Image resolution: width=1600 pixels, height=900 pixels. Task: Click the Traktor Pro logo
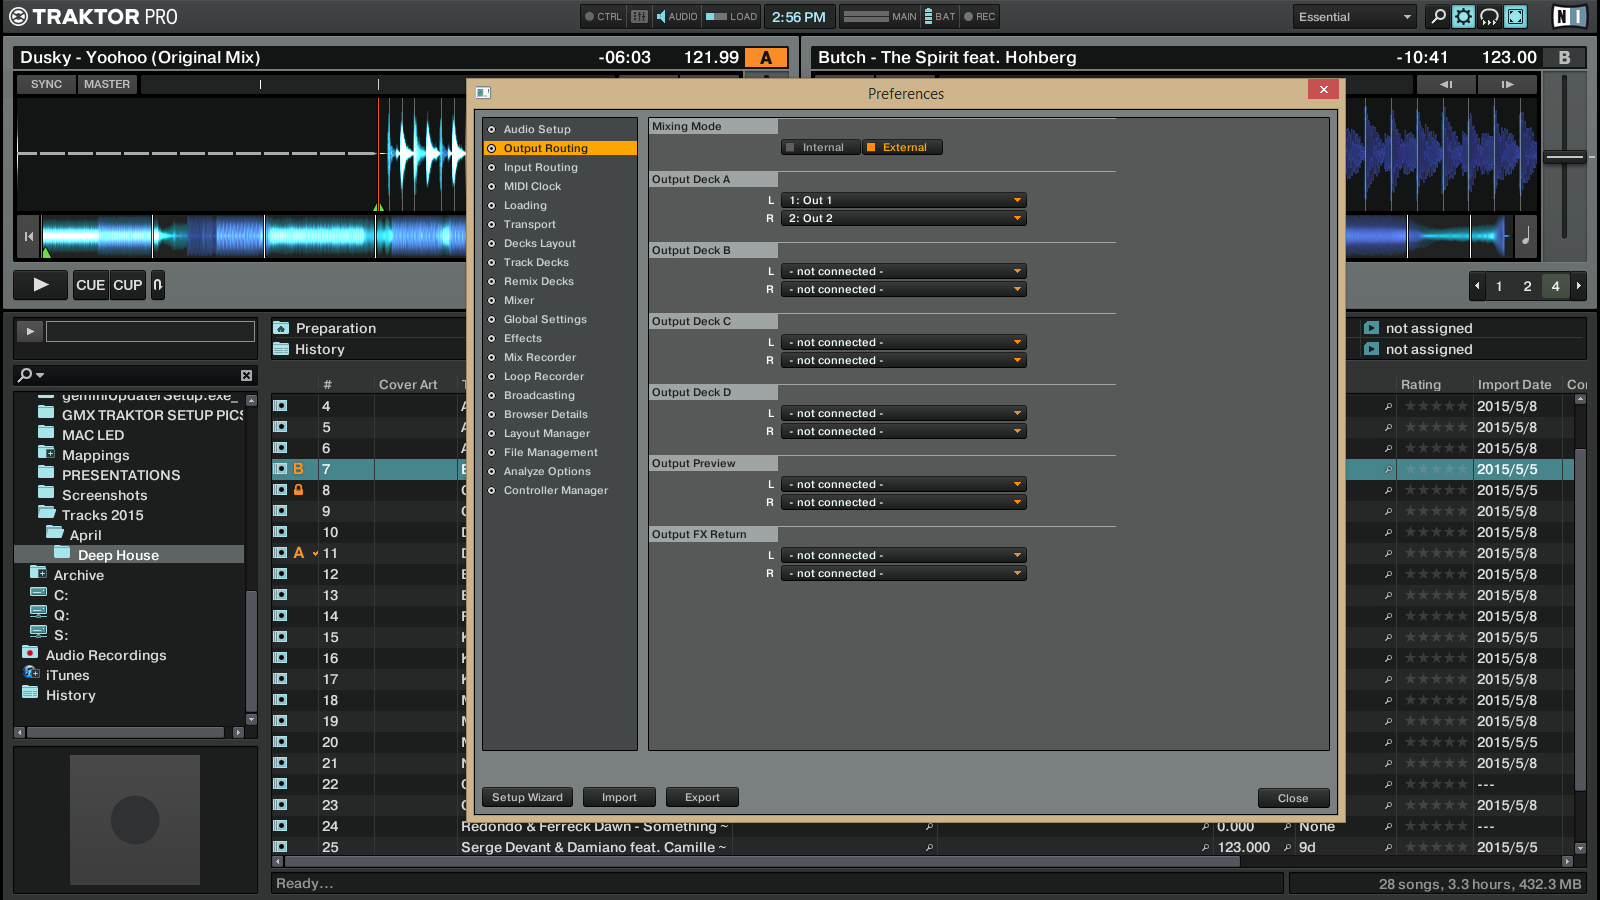tap(93, 16)
